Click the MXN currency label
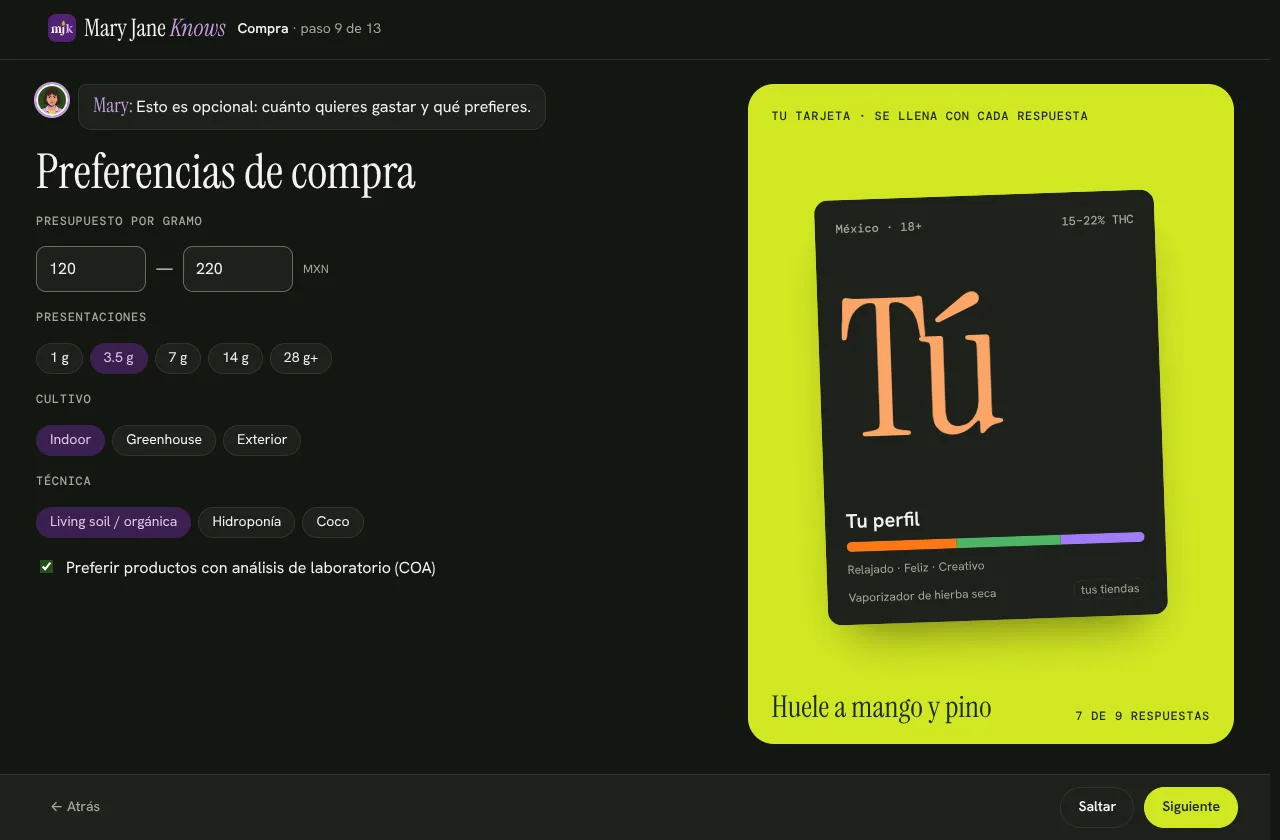This screenshot has height=840, width=1280. [x=316, y=269]
